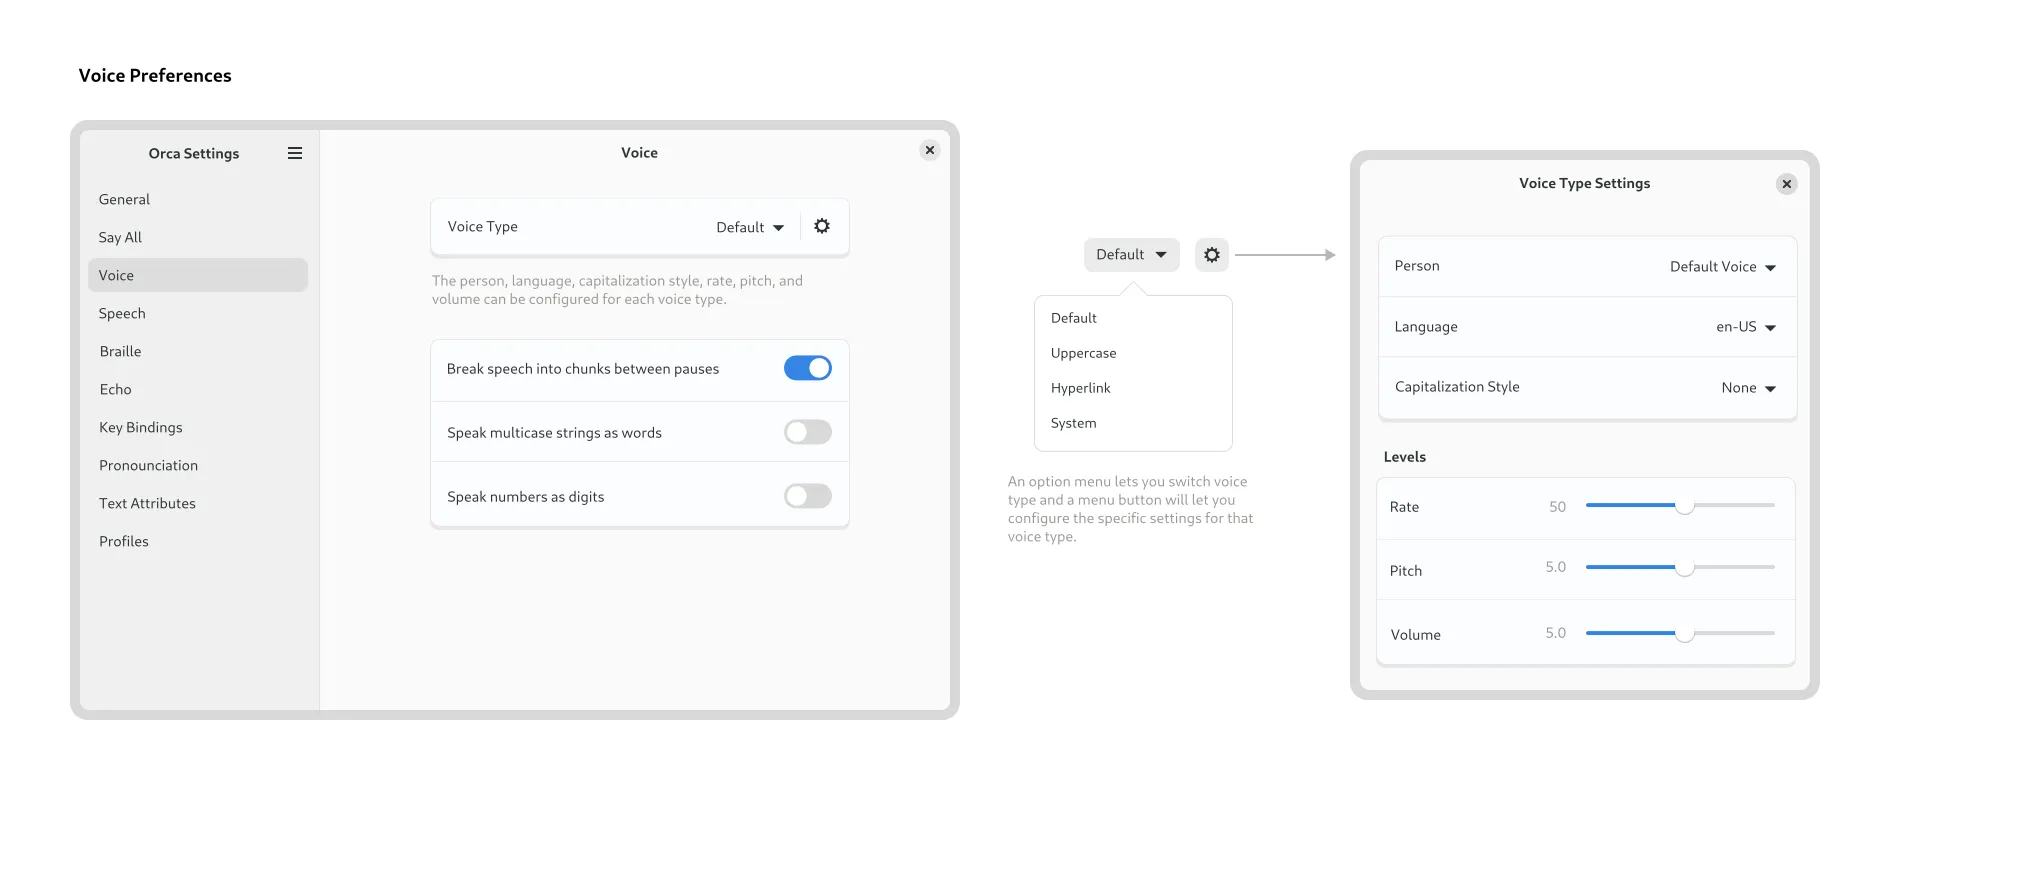Click the Volume slider handle
Viewport: 2040px width, 880px height.
tap(1685, 634)
